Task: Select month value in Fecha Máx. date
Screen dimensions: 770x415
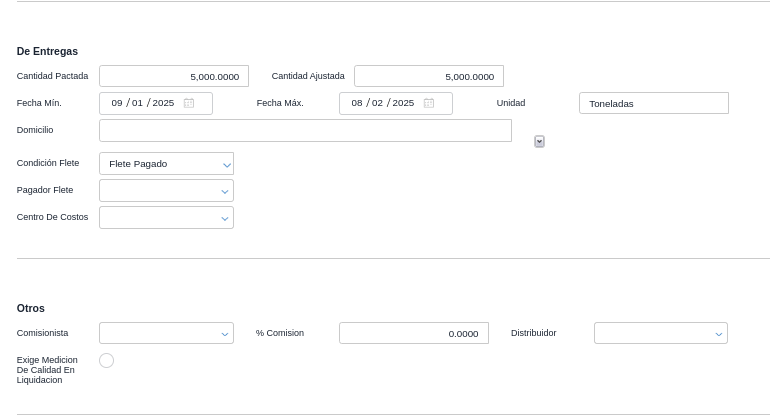Action: [378, 103]
